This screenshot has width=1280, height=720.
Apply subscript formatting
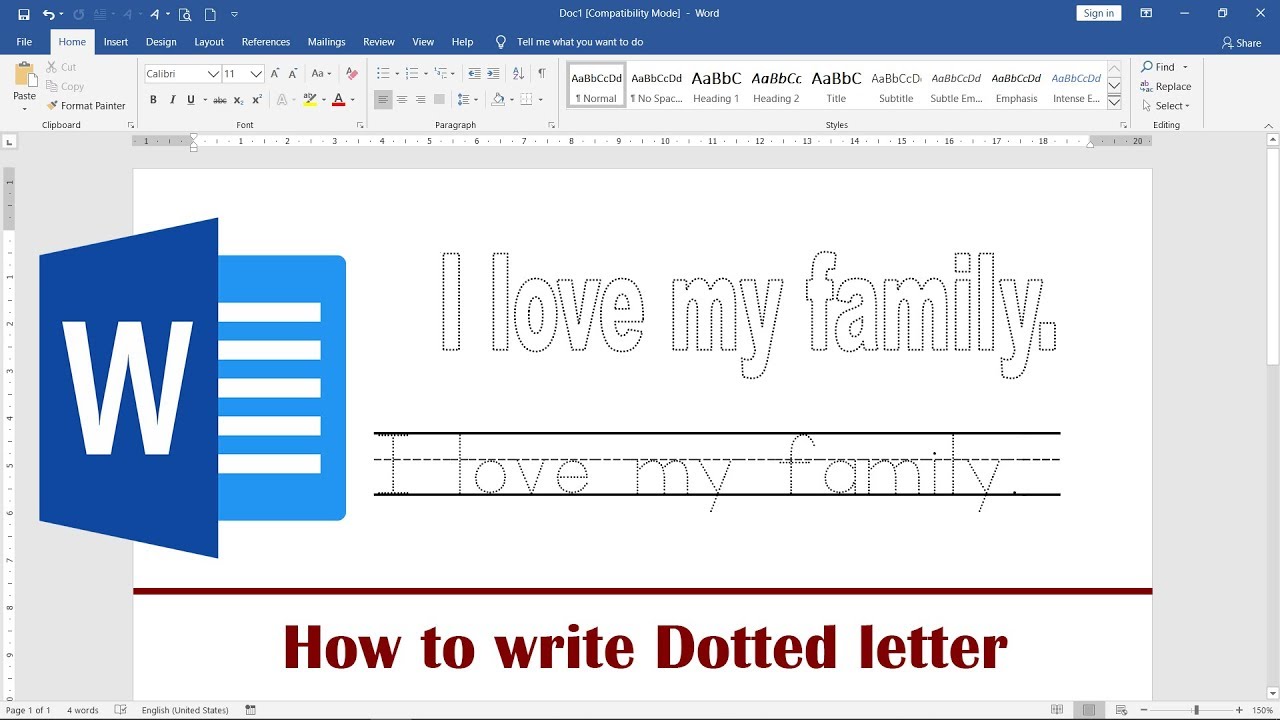pyautogui.click(x=240, y=100)
